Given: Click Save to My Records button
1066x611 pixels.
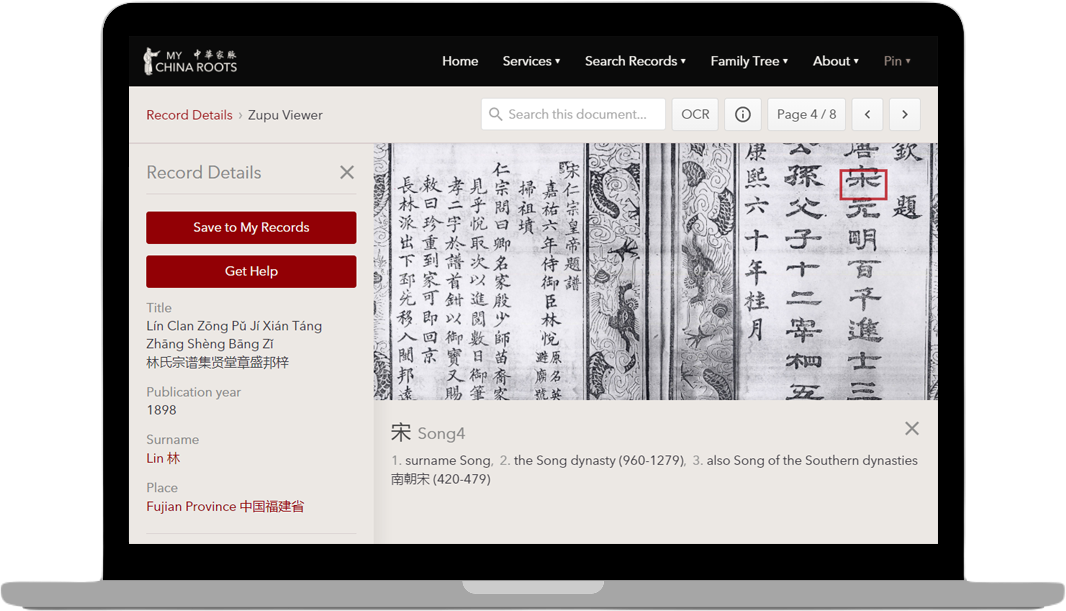Looking at the screenshot, I should [x=251, y=227].
